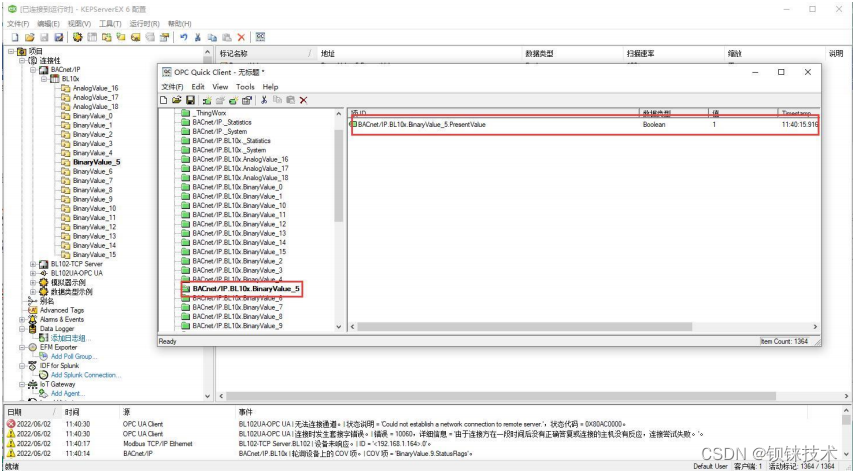Open Help menu in OPC Quick Client
Image resolution: width=853 pixels, height=472 pixels.
point(270,86)
